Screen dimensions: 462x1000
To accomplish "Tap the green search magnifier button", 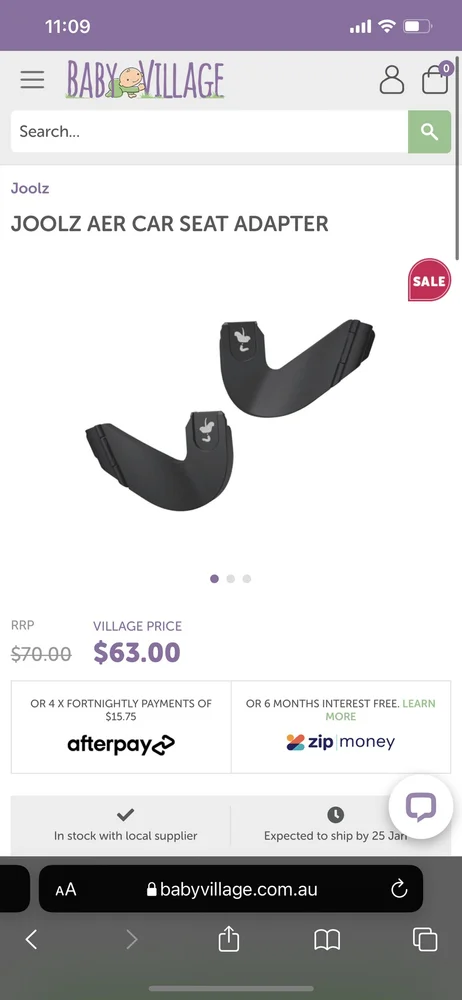I will pos(429,132).
